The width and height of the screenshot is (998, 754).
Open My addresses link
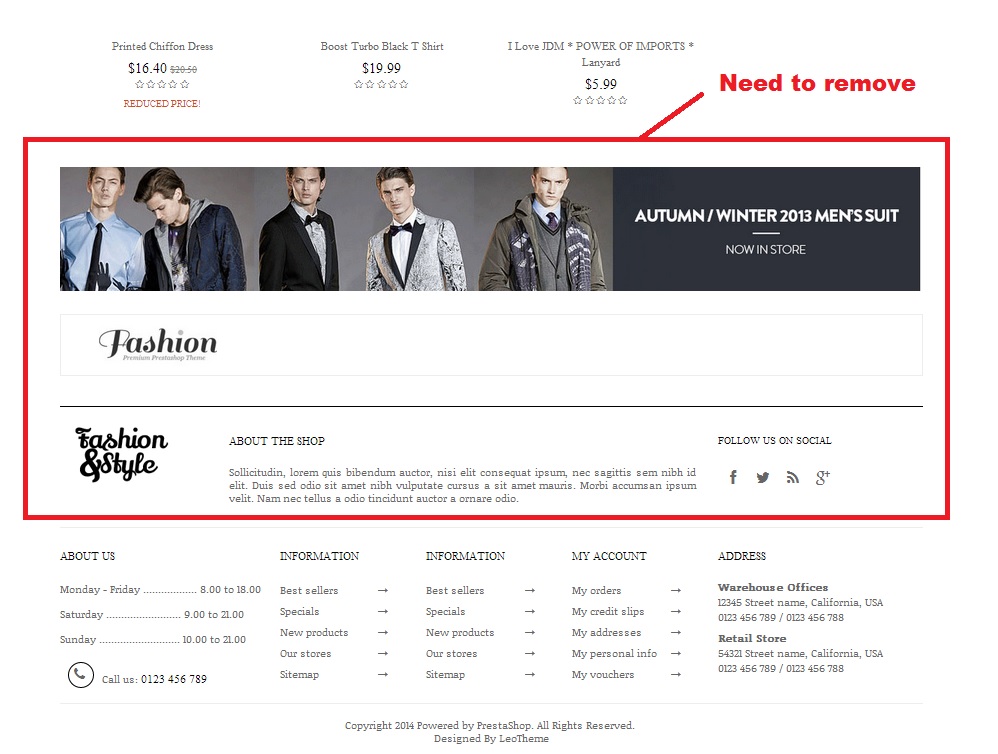(x=607, y=632)
